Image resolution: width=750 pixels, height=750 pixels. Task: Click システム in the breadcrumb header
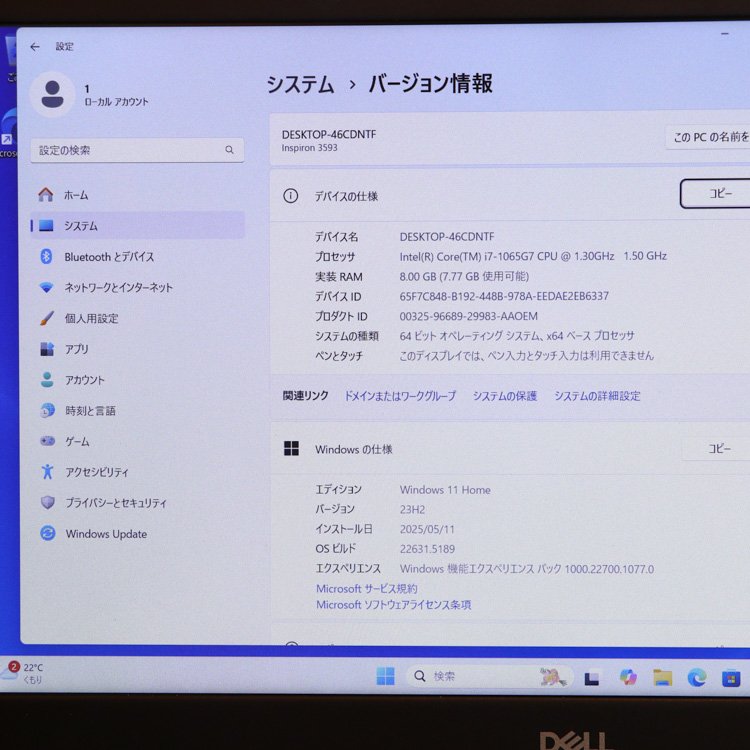300,84
